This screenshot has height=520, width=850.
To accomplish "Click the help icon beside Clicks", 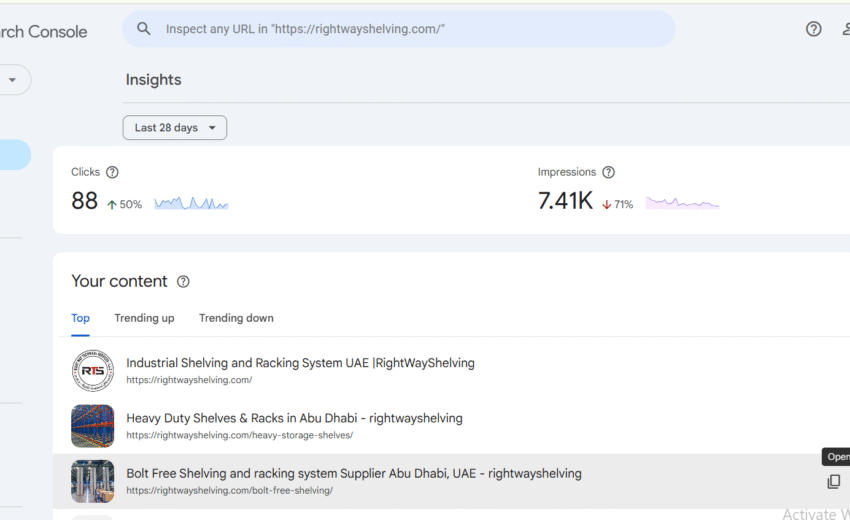I will (x=112, y=172).
